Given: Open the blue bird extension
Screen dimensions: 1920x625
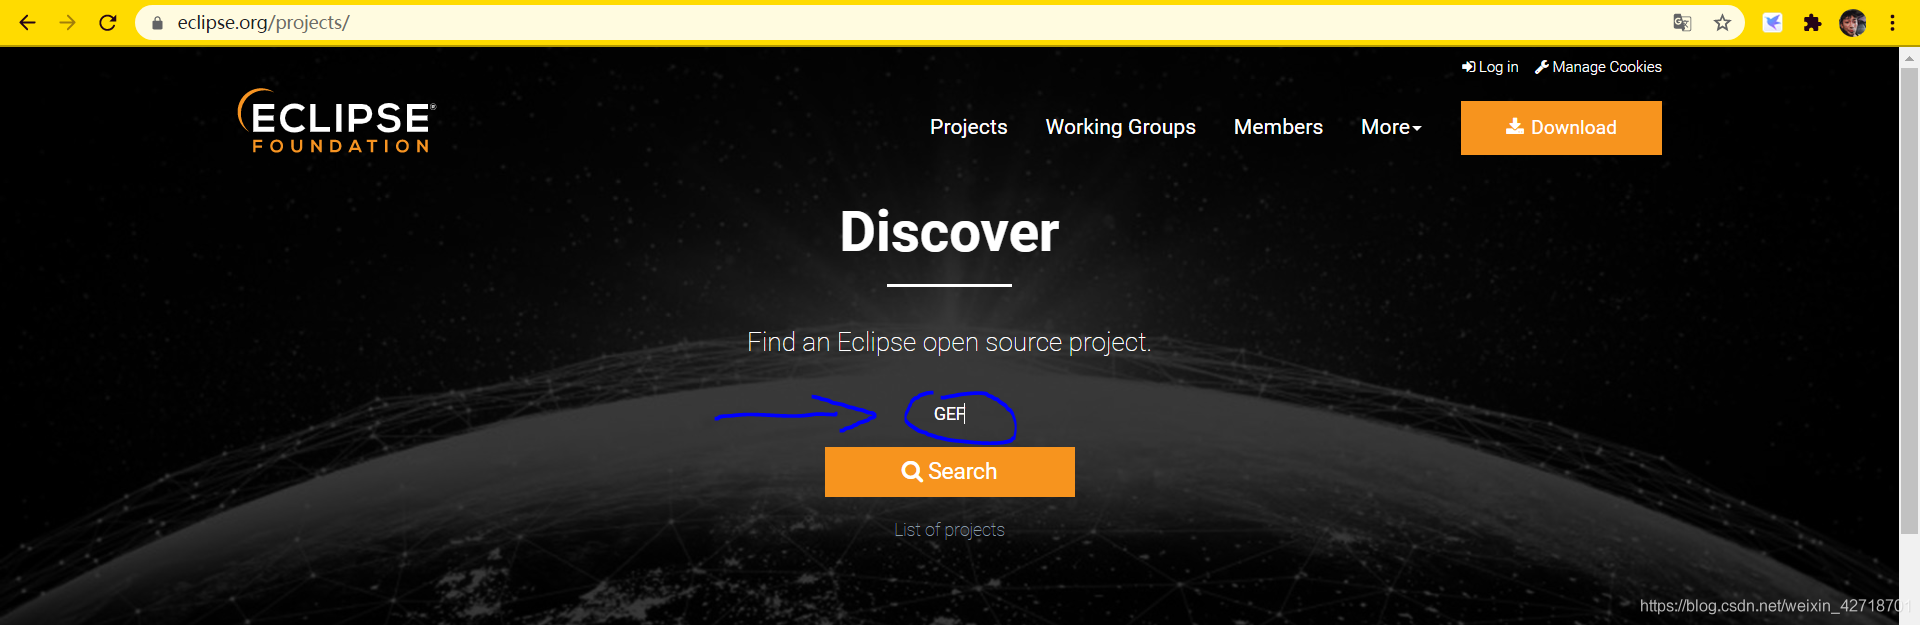Looking at the screenshot, I should 1772,22.
